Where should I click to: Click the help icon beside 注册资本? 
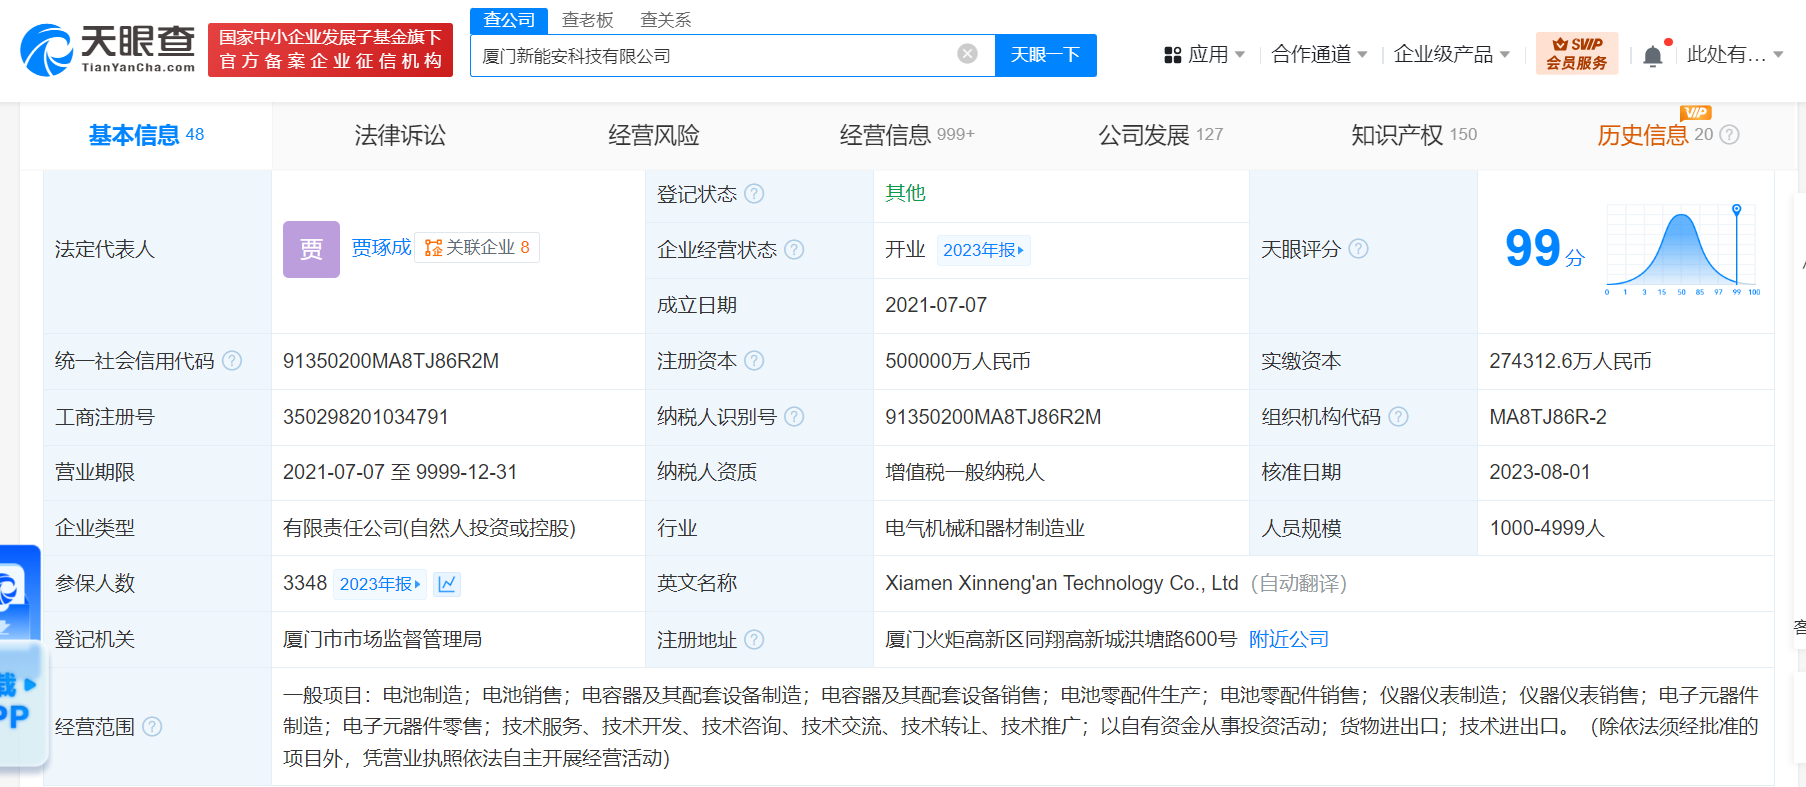coord(755,361)
